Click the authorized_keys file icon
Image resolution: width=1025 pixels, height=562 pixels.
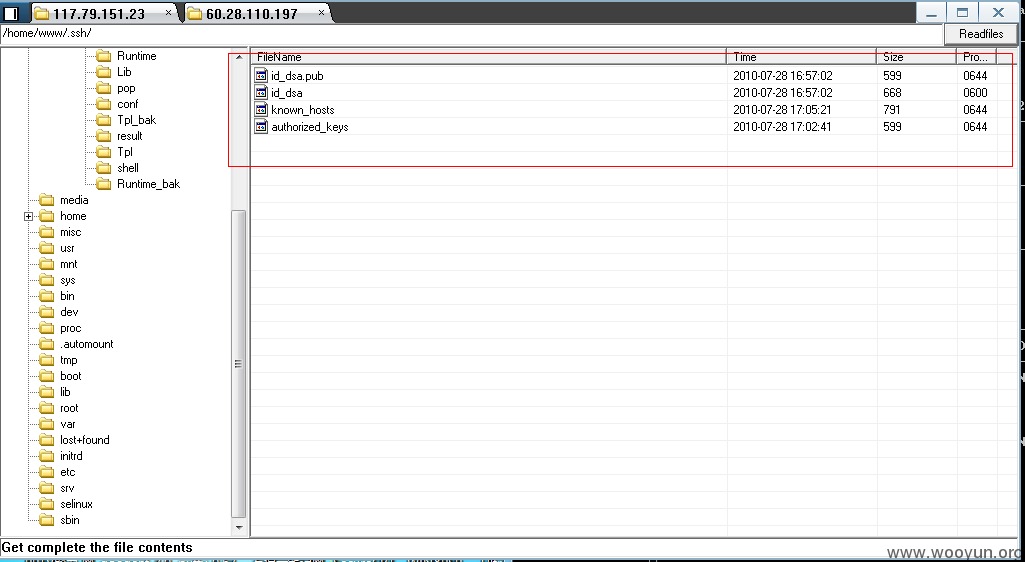tap(261, 126)
